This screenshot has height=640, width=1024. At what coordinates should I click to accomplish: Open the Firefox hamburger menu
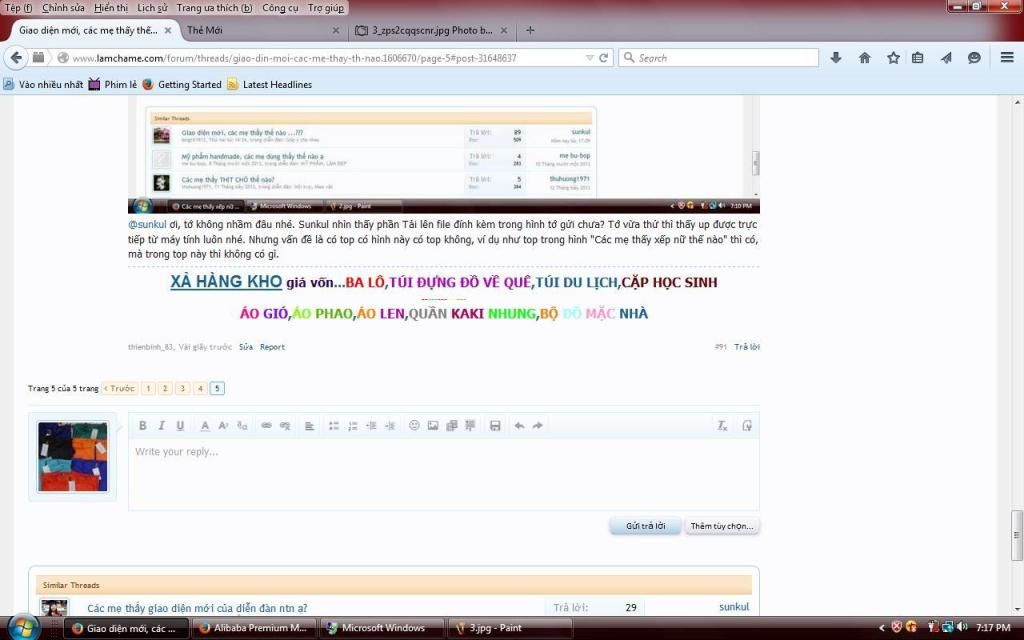[1007, 58]
